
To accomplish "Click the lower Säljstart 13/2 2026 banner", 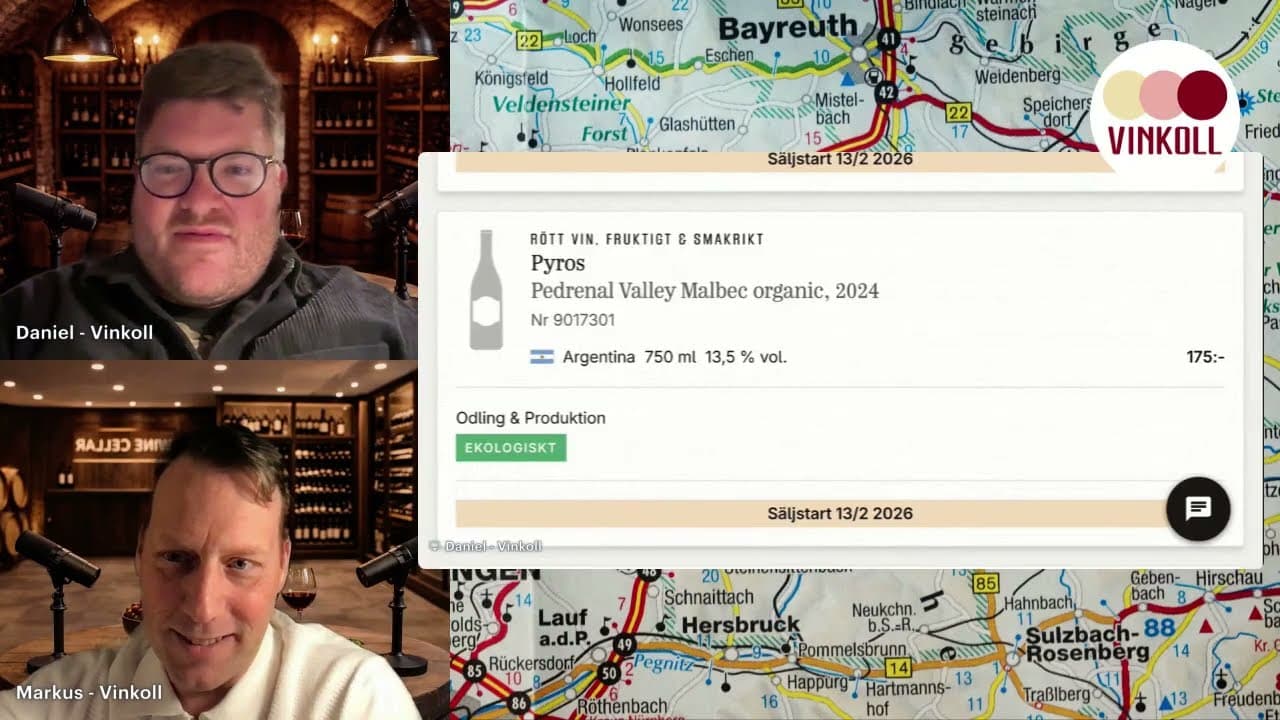I will (x=840, y=513).
